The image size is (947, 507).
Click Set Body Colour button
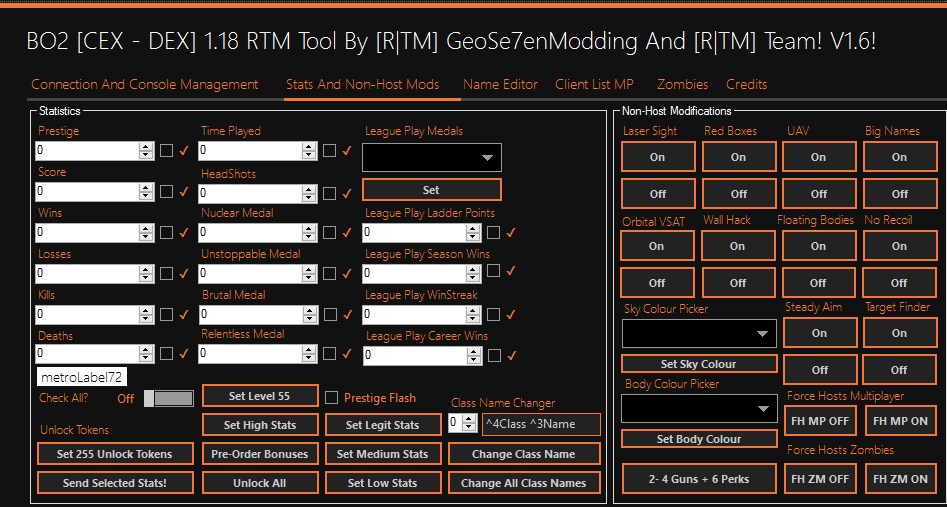point(699,439)
